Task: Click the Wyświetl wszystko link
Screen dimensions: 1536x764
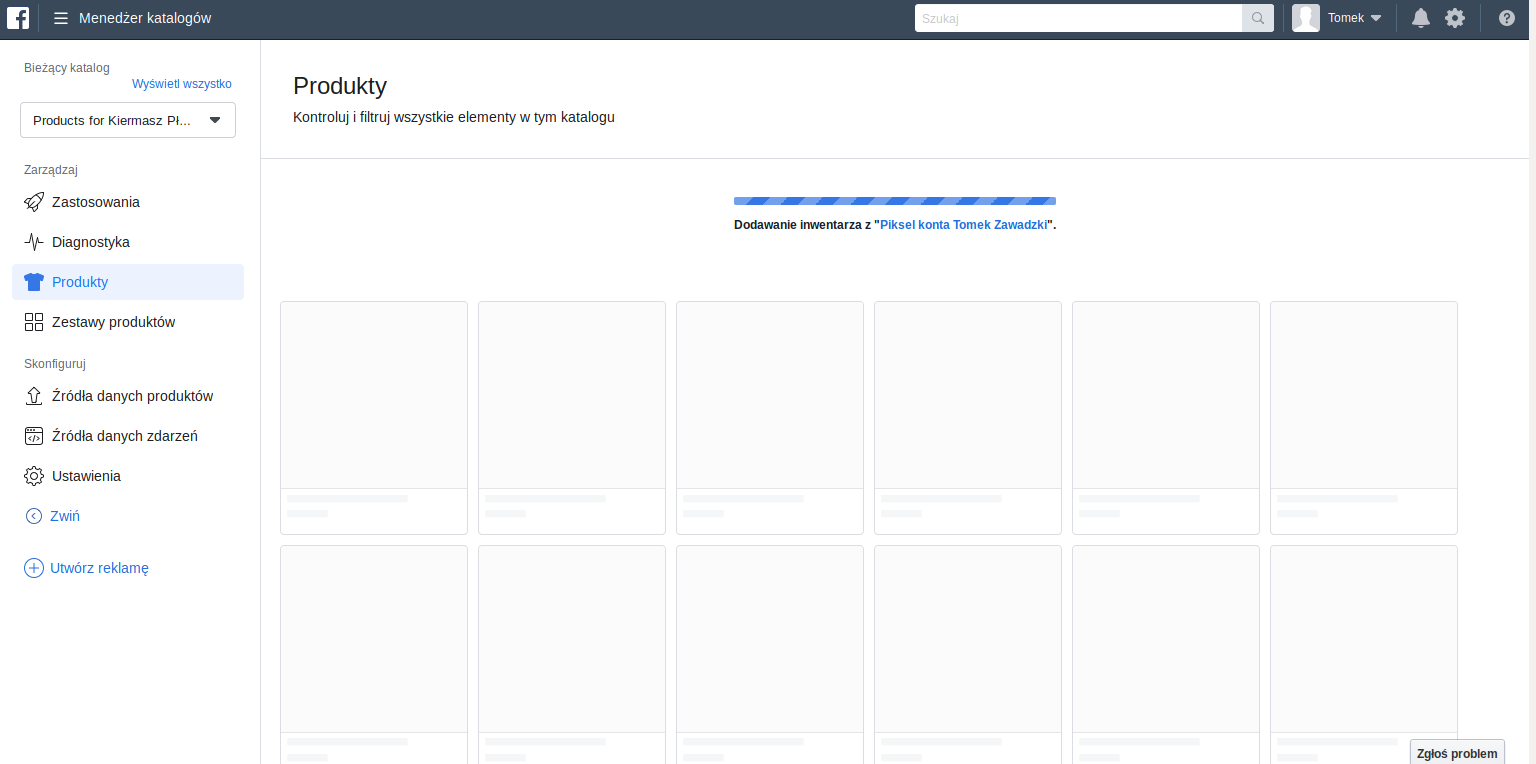Action: (x=182, y=84)
